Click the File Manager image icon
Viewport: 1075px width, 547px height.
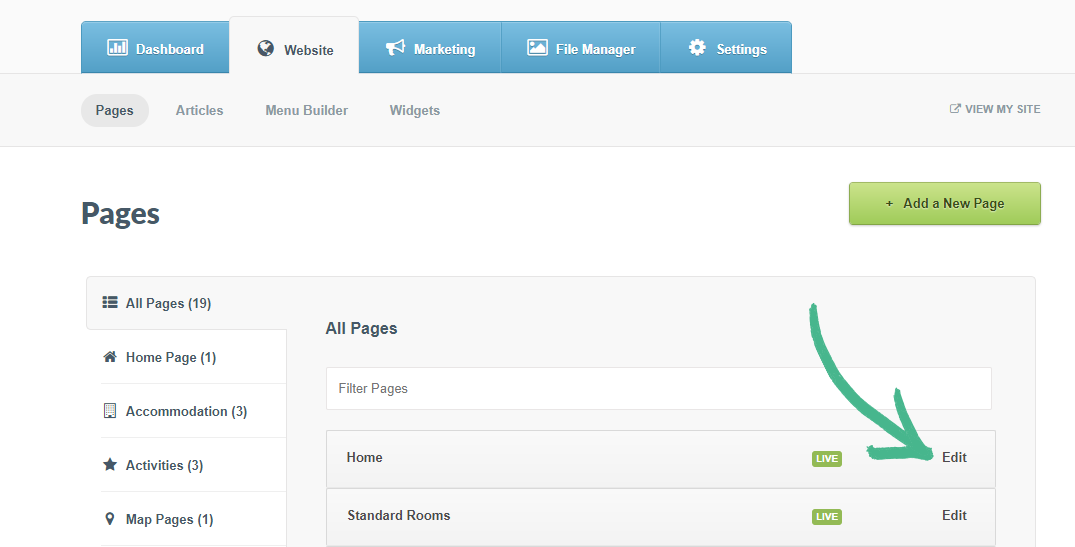[537, 48]
